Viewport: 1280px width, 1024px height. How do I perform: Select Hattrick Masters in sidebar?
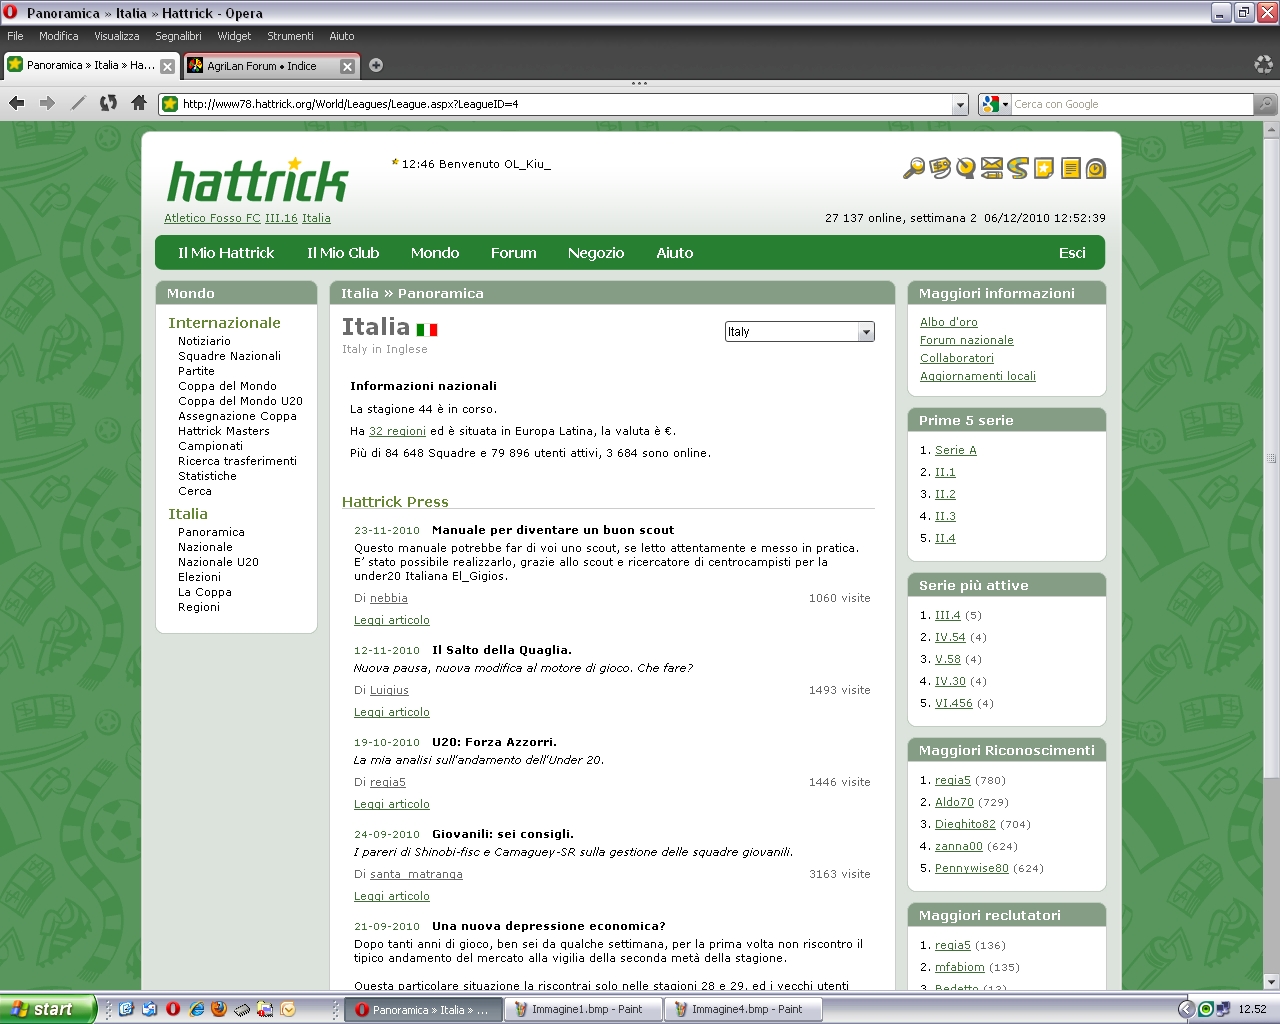(224, 431)
